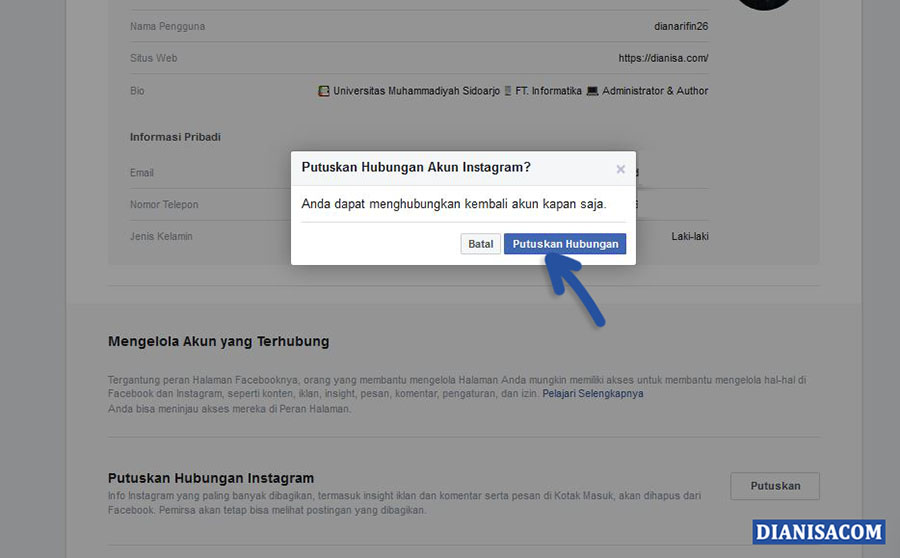Image resolution: width=900 pixels, height=558 pixels.
Task: Click the Bio label
Action: tap(137, 91)
